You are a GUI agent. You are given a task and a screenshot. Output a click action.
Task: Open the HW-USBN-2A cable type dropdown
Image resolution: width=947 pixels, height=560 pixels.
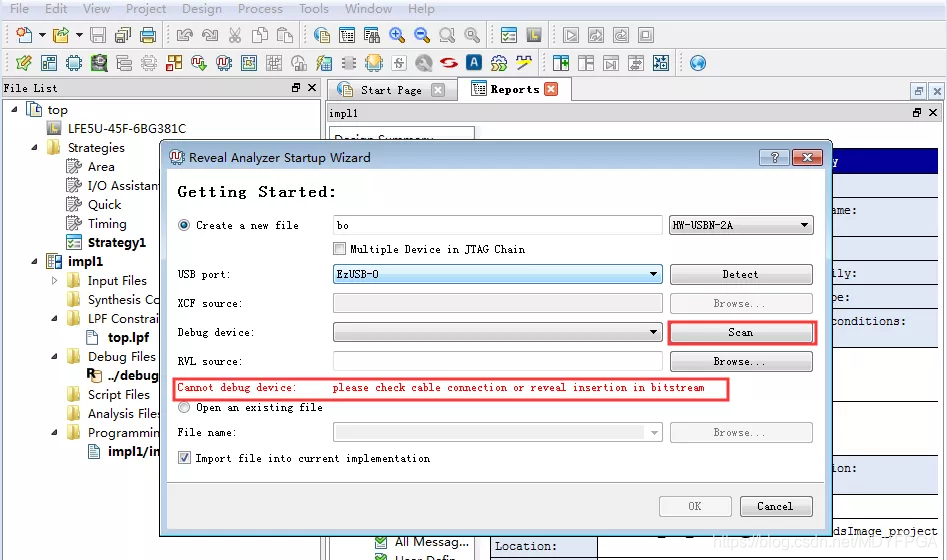[741, 225]
